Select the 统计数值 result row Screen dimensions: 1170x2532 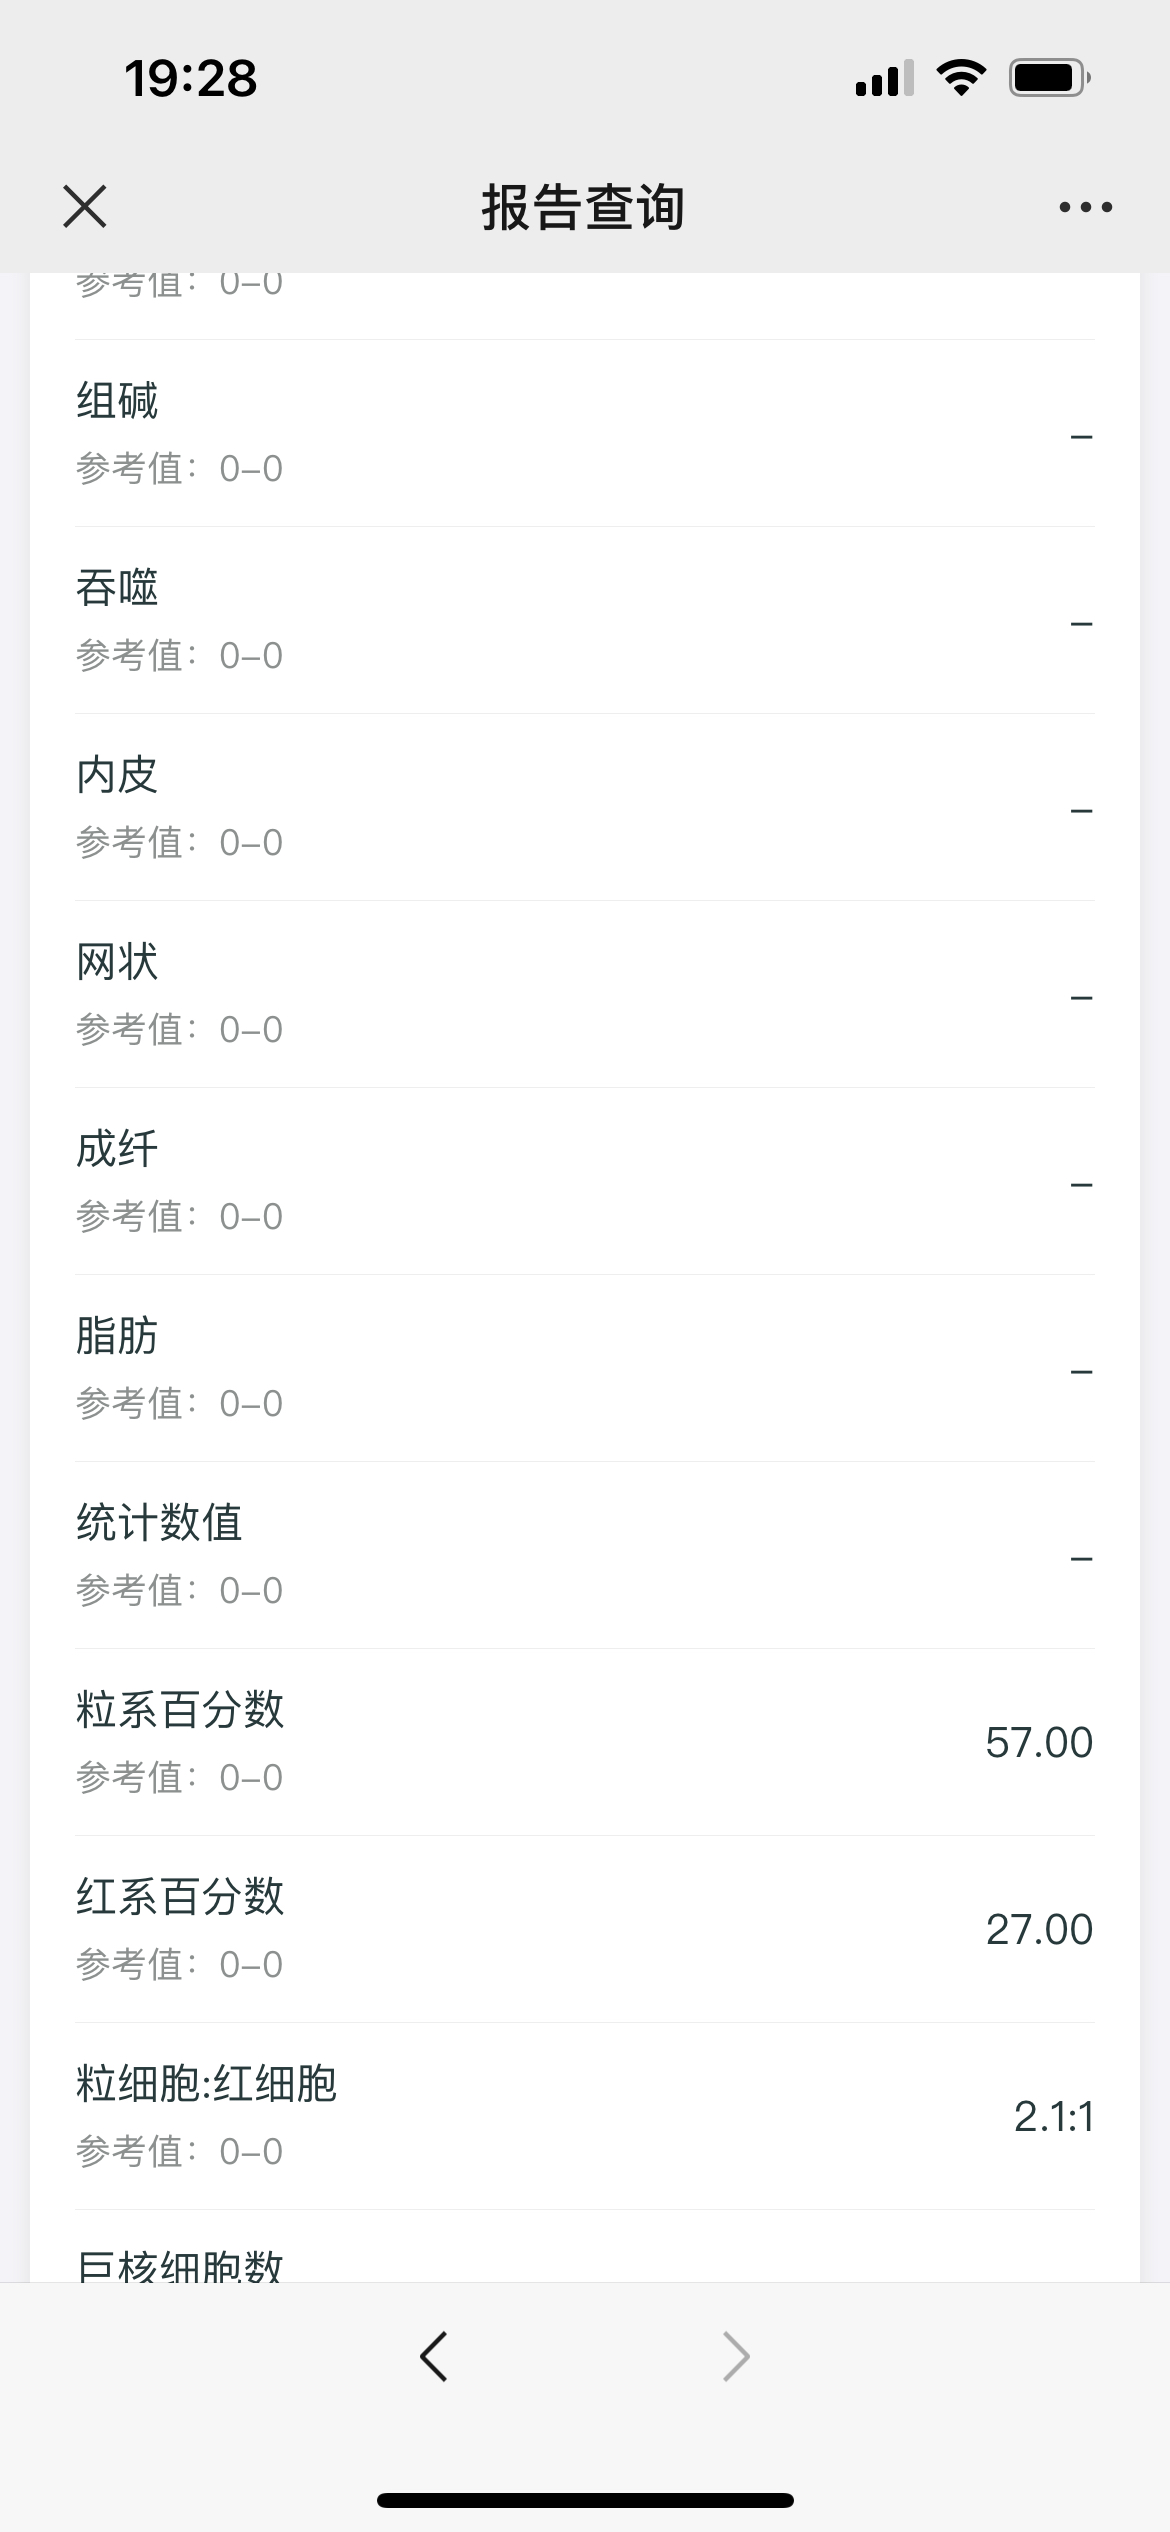click(x=584, y=1556)
